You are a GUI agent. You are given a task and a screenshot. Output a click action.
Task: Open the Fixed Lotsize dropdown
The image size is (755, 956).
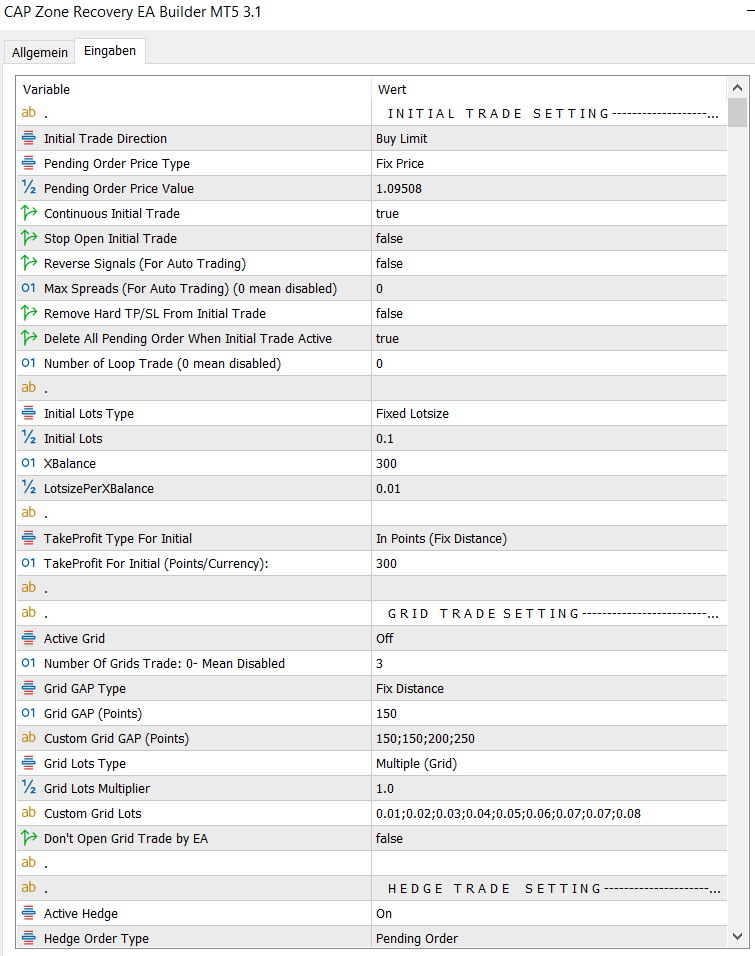pyautogui.click(x=549, y=413)
